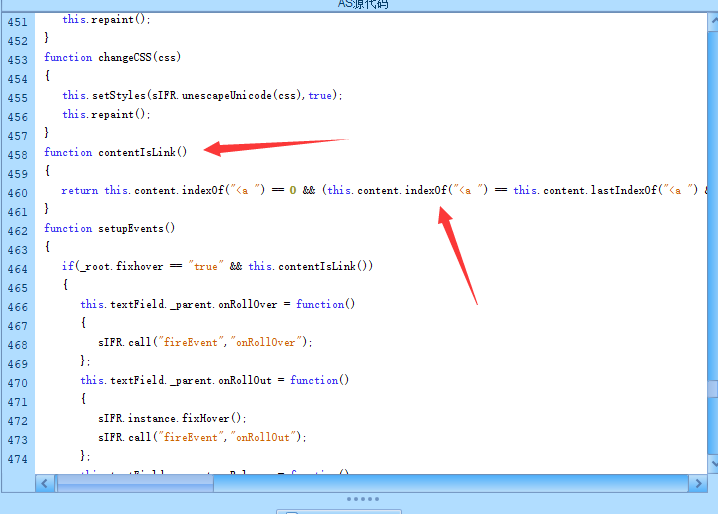Click the fixHover call on line 472

point(206,418)
